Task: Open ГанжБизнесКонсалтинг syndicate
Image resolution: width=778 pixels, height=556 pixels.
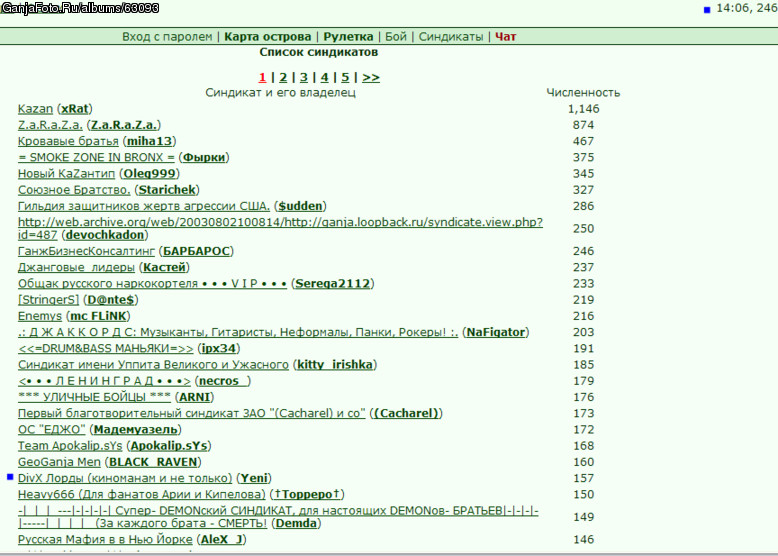Action: (x=86, y=251)
